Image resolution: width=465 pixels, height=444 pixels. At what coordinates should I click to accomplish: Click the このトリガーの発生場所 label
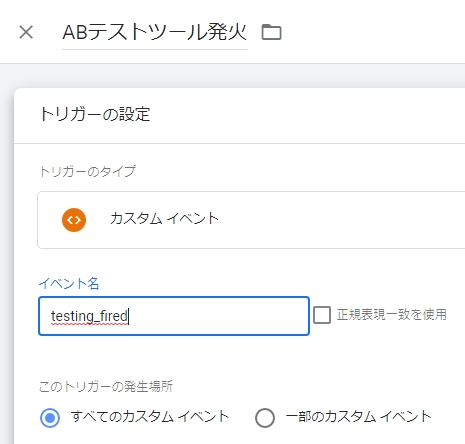click(x=106, y=387)
